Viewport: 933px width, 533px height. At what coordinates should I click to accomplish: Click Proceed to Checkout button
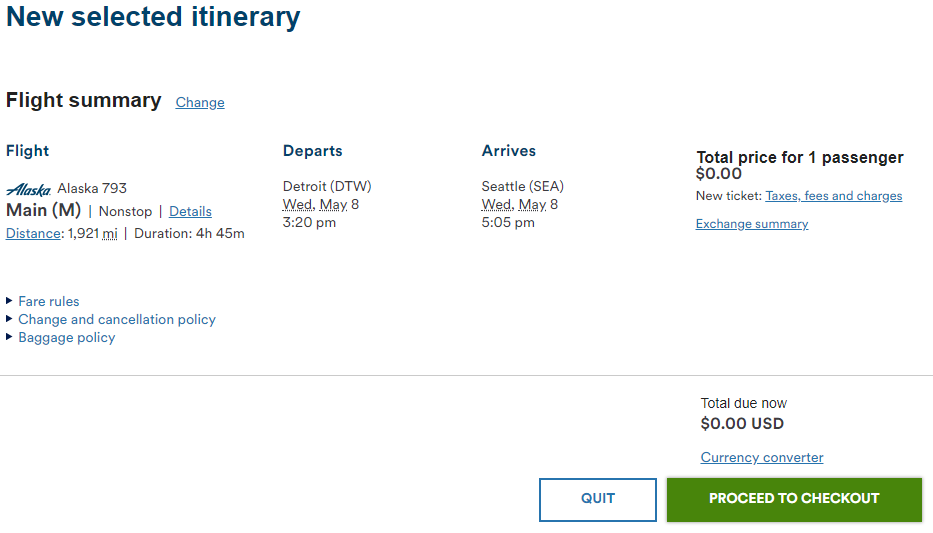pyautogui.click(x=794, y=500)
